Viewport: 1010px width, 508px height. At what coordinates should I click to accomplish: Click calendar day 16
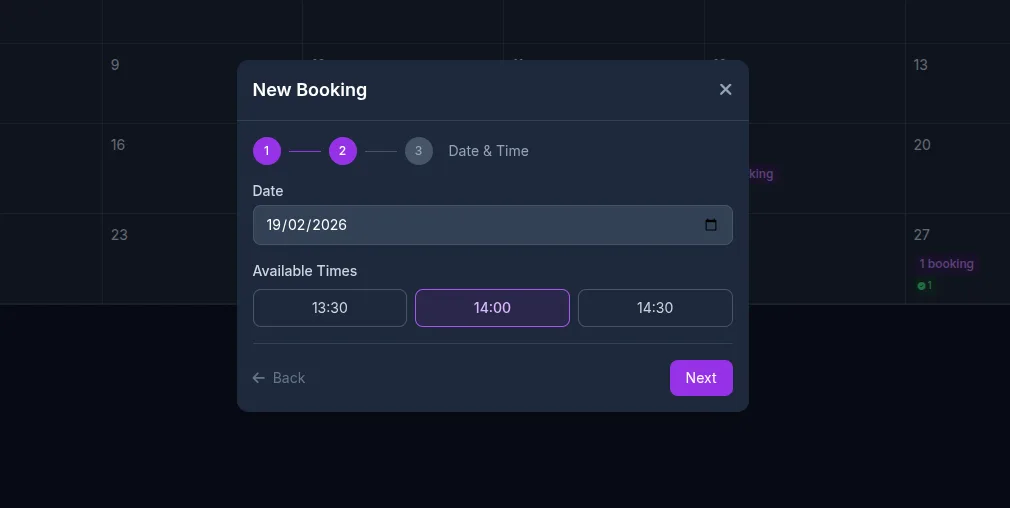[118, 145]
